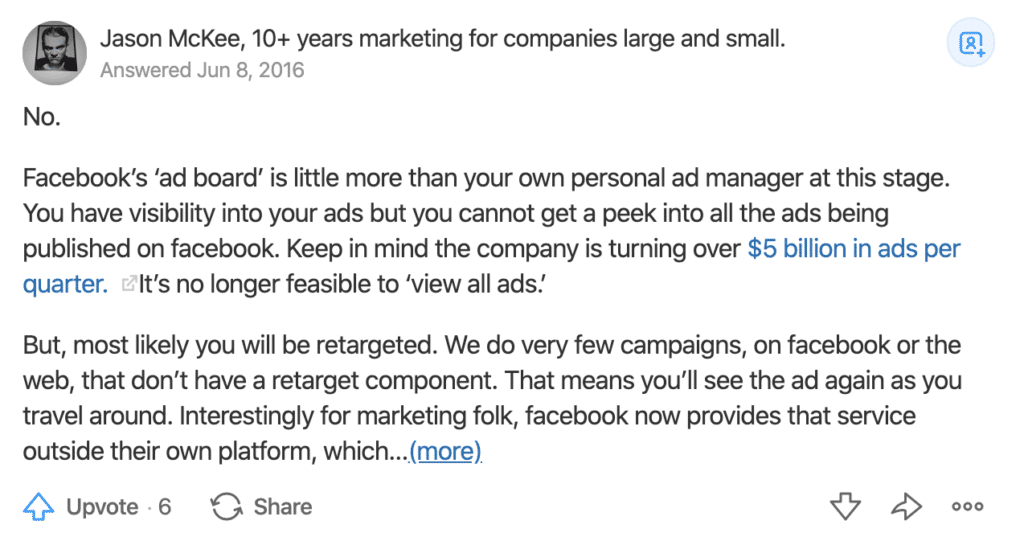The image size is (1024, 537).
Task: Open the three-dot more options menu
Action: (x=967, y=506)
